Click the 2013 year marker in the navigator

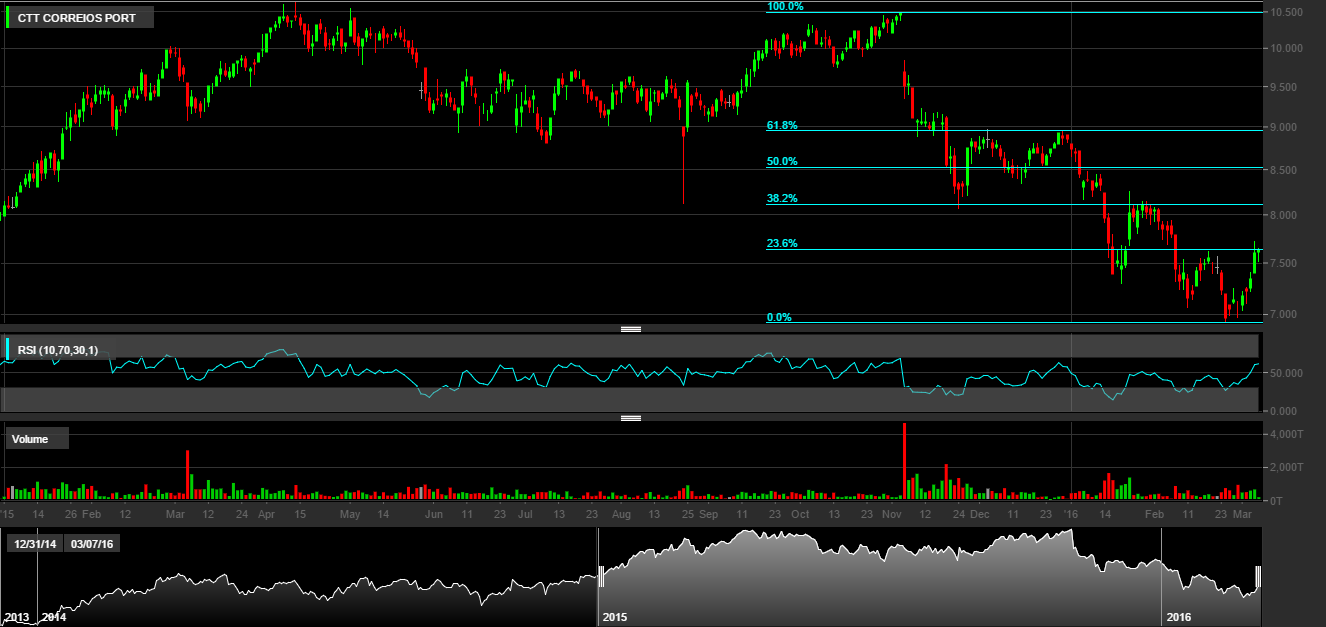coord(16,618)
